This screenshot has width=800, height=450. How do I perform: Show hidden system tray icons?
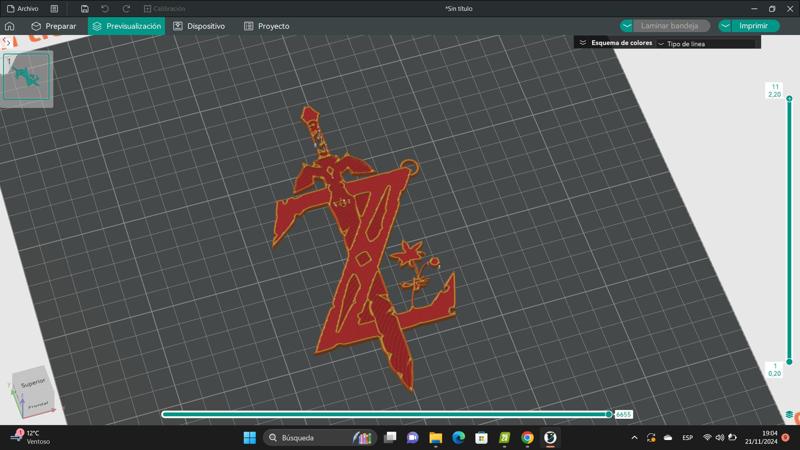634,437
